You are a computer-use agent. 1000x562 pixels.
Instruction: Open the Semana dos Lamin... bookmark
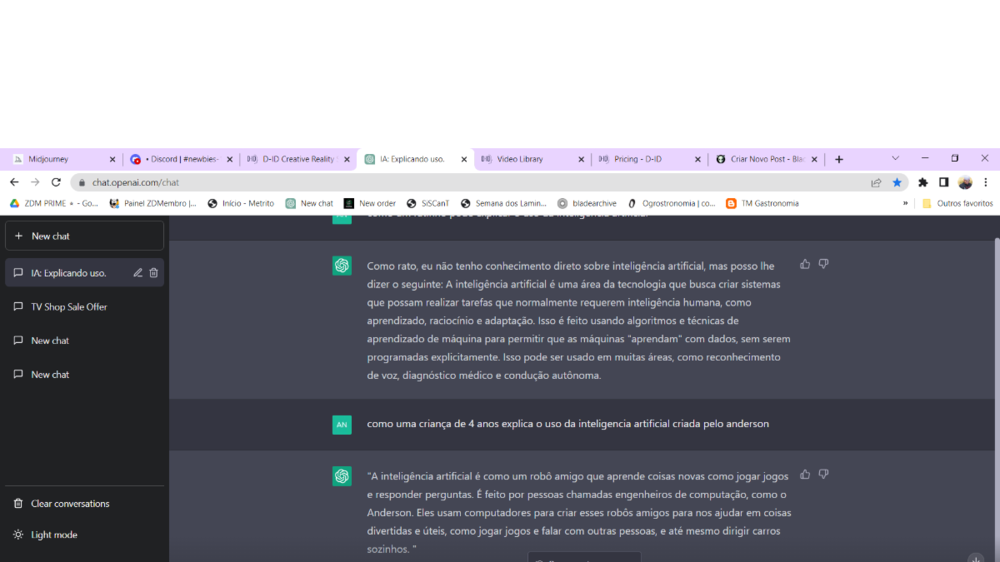[504, 203]
